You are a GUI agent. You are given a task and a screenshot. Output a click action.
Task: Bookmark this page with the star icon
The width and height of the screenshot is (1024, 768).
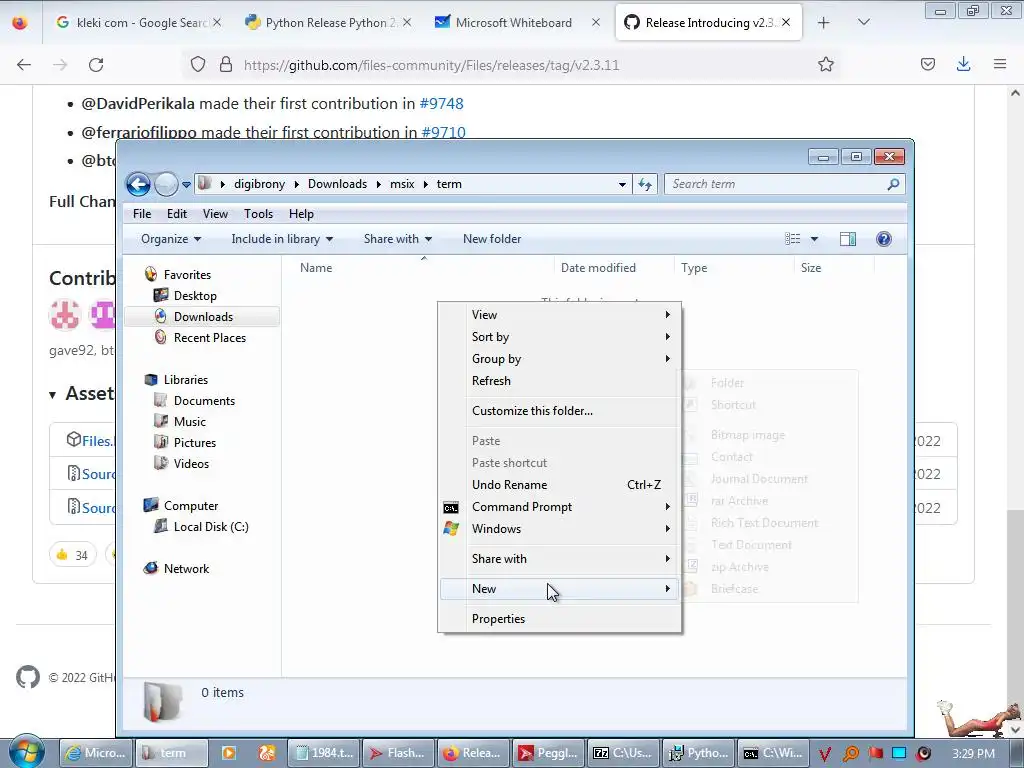(825, 65)
